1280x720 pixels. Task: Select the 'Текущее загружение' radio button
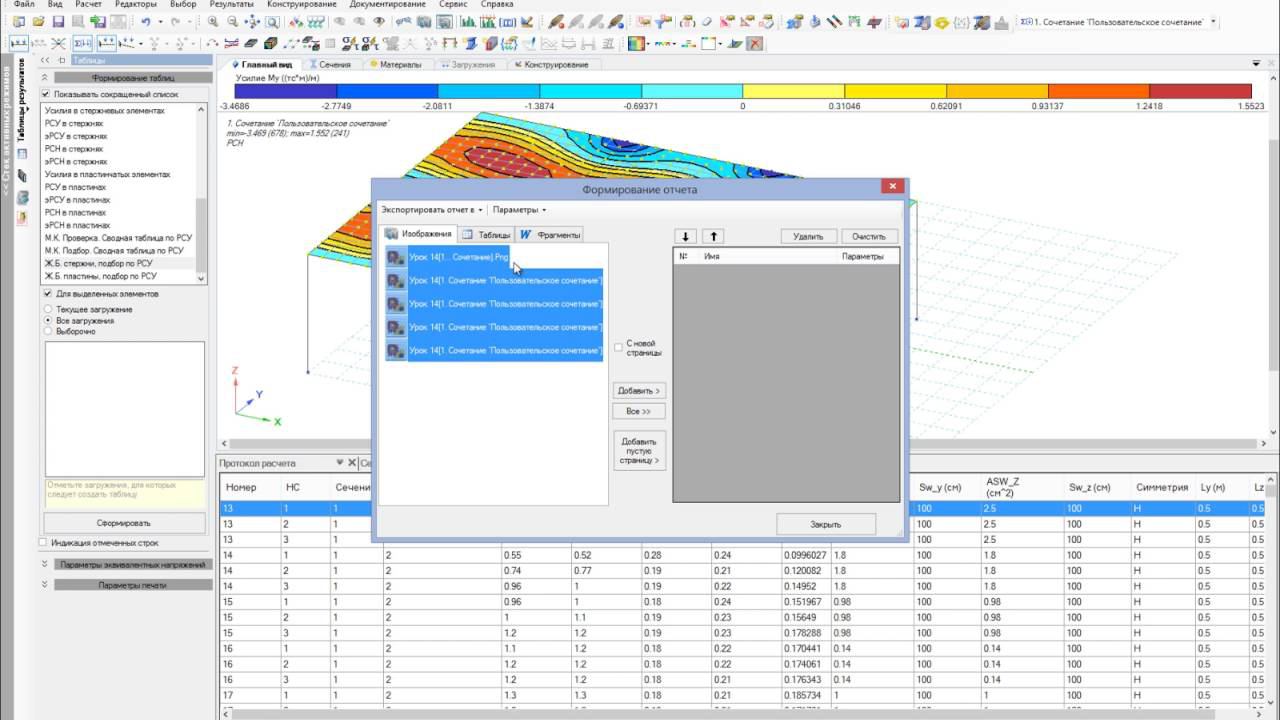(48, 310)
